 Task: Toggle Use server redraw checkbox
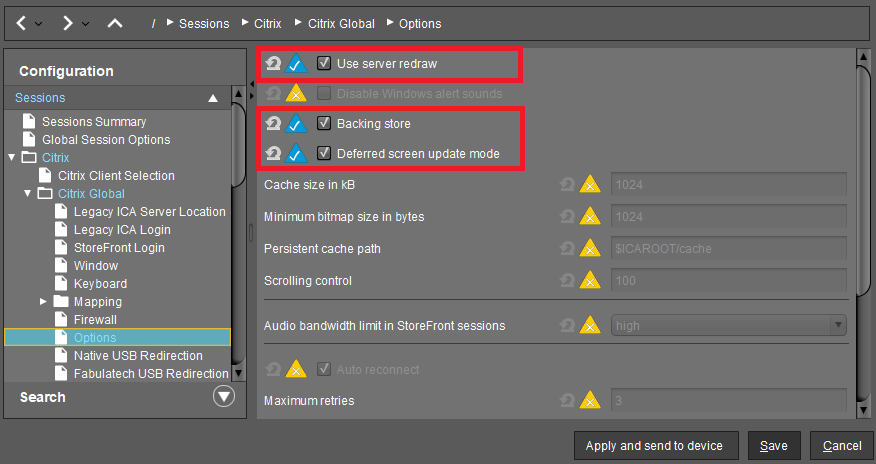[324, 64]
